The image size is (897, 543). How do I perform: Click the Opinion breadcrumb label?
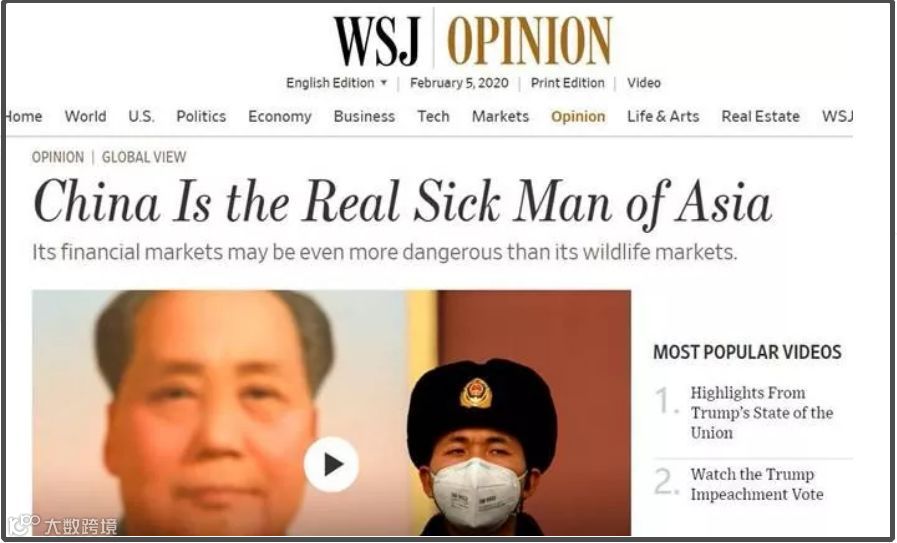point(58,157)
